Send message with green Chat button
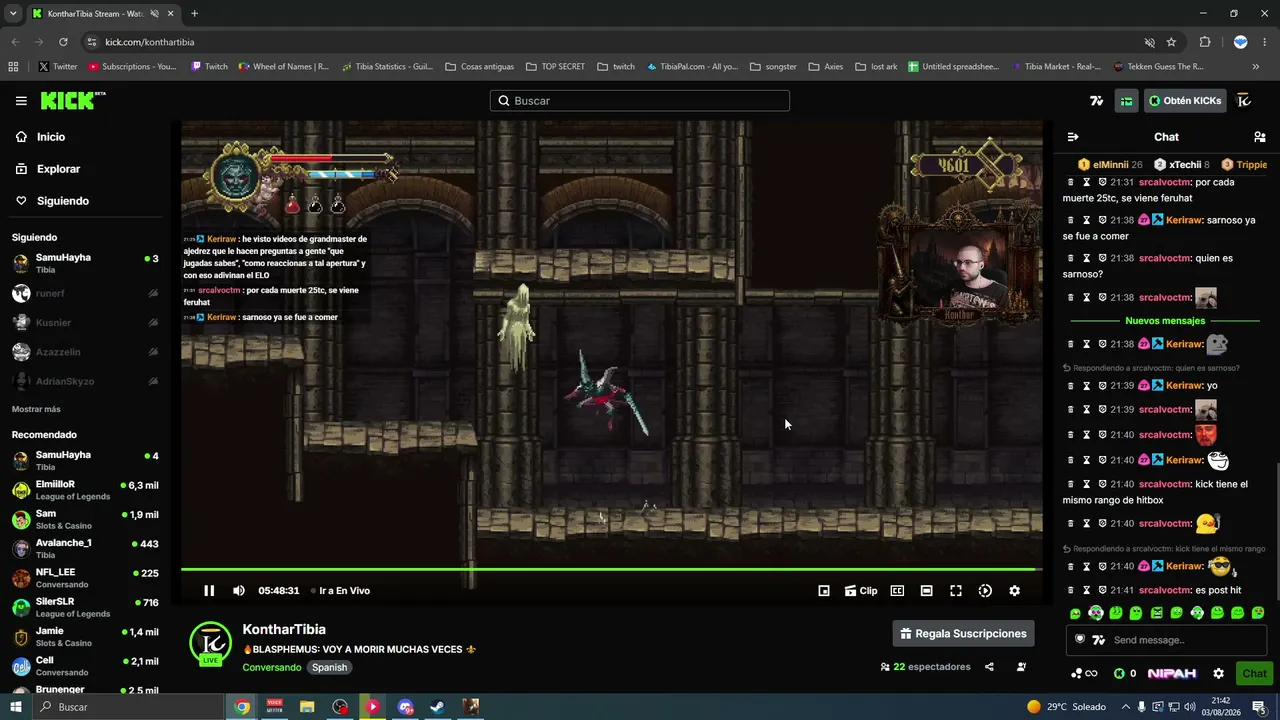This screenshot has height=720, width=1280. click(x=1254, y=674)
